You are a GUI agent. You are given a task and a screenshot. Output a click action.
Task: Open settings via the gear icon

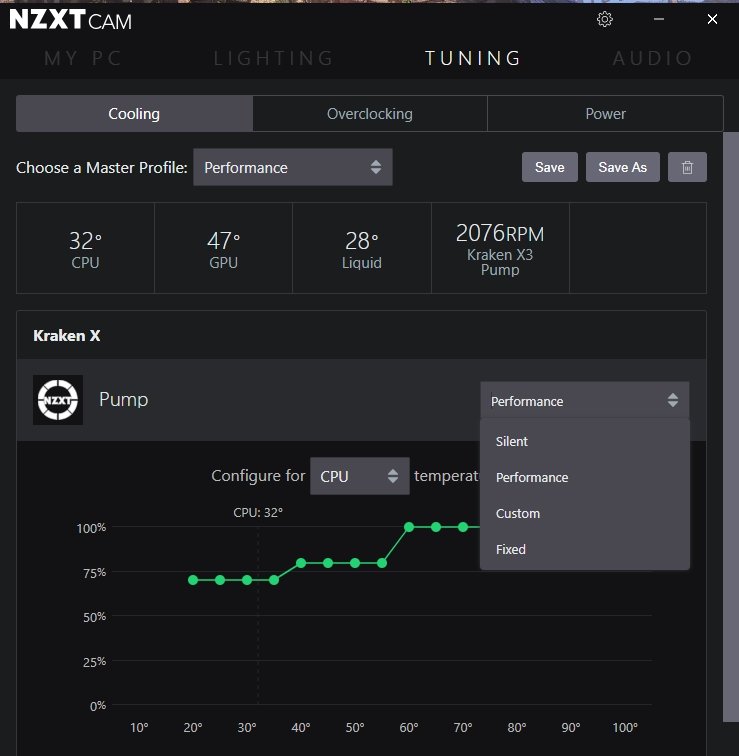click(x=605, y=19)
